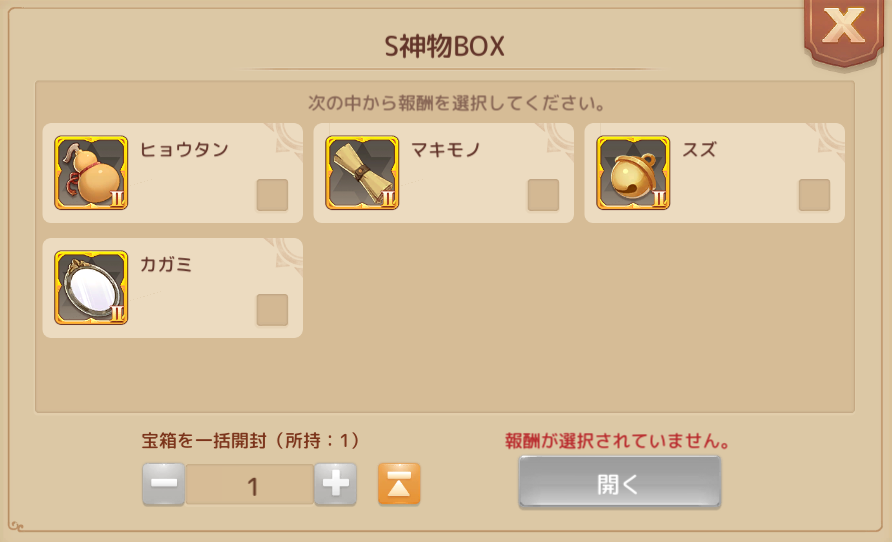Check the スズ reward checkbox

814,195
